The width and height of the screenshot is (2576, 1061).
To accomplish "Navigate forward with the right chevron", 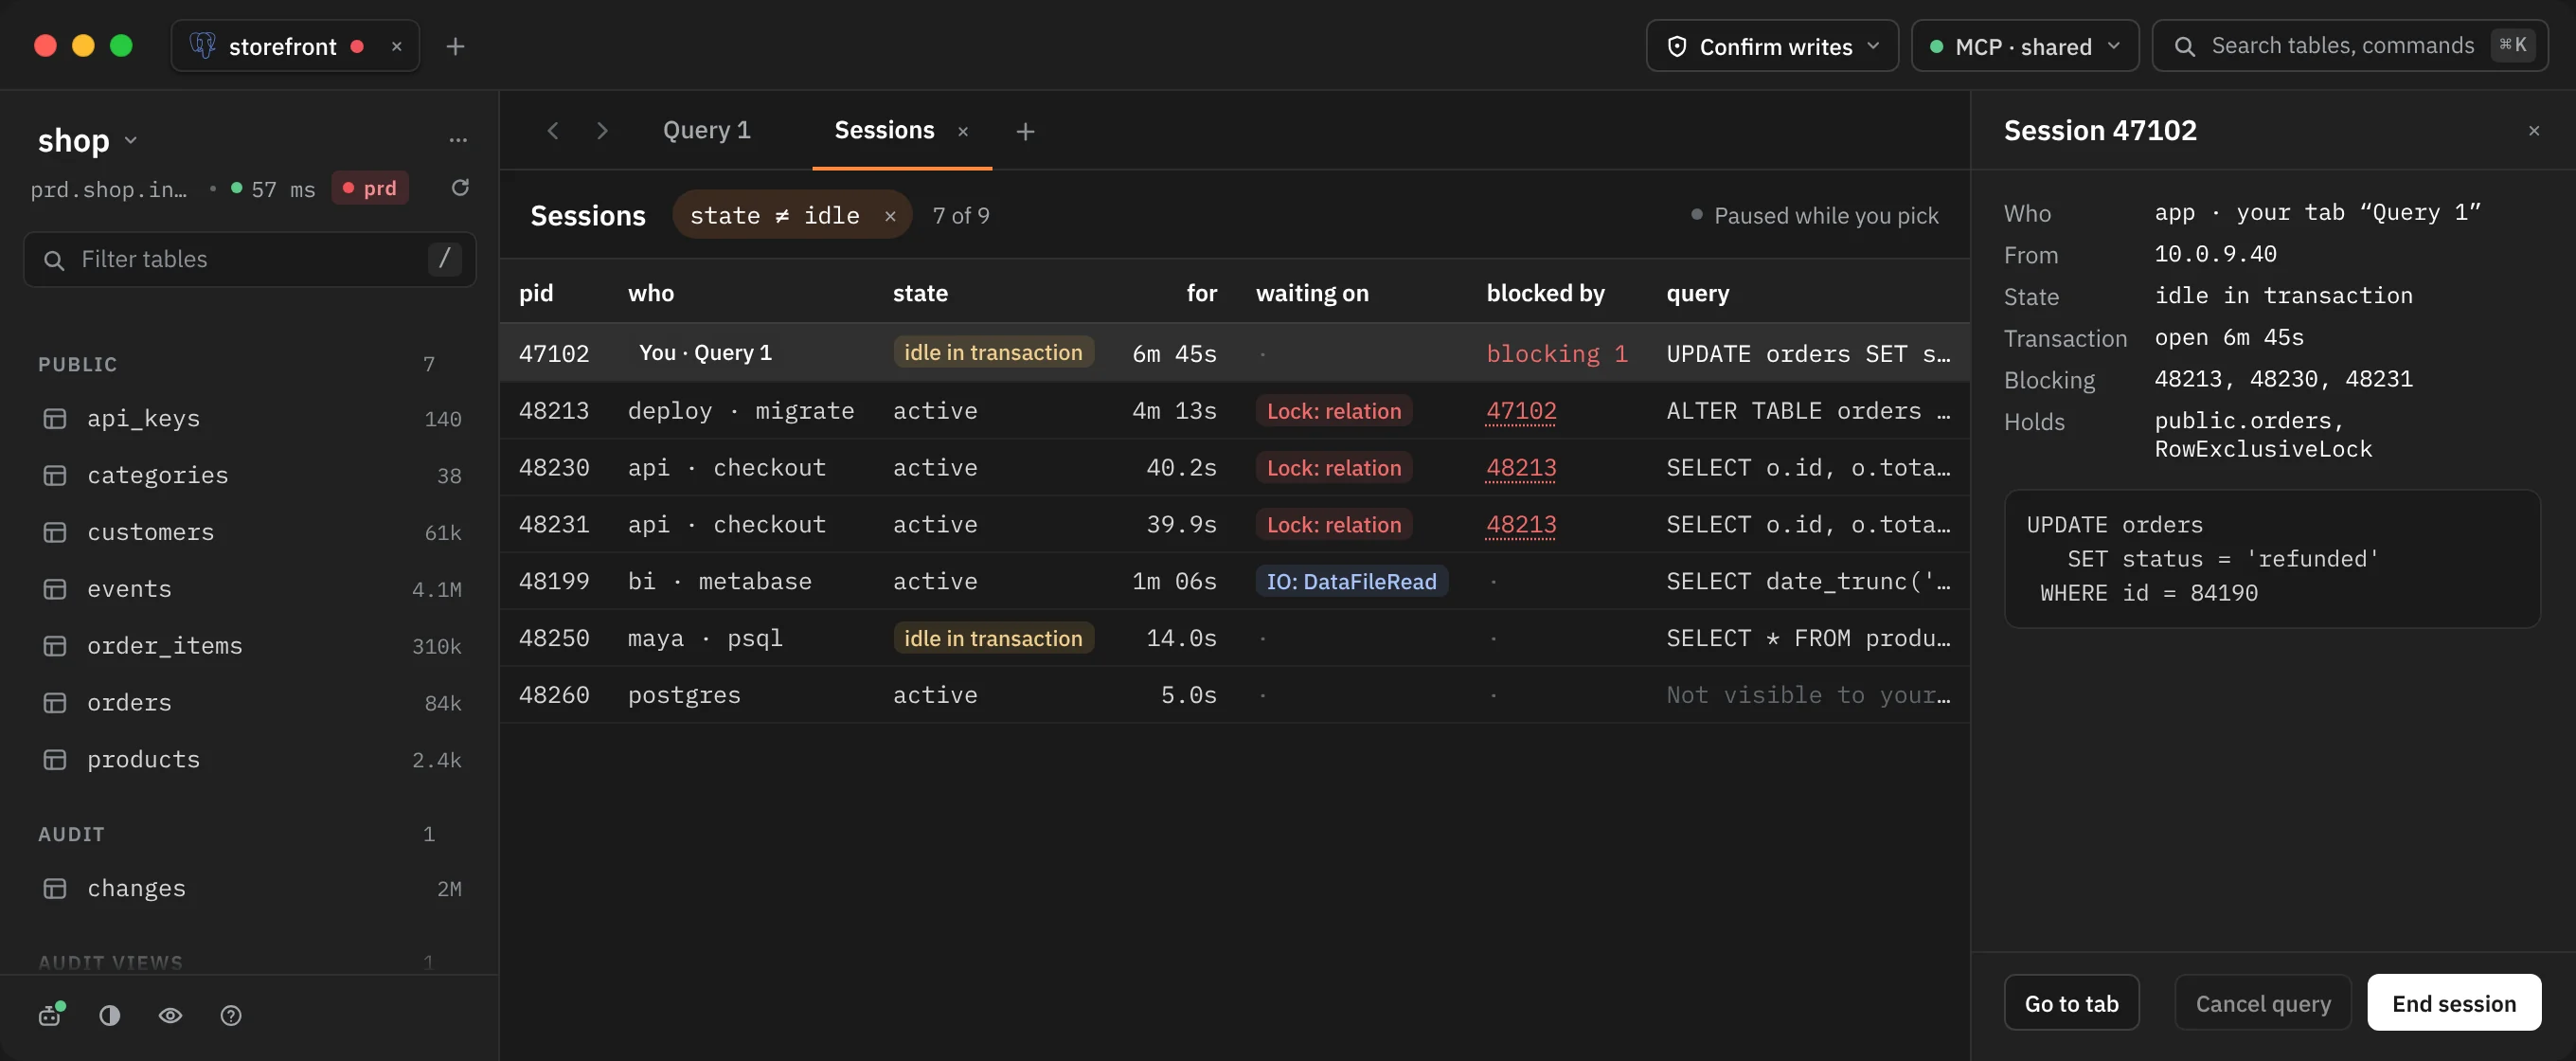I will [602, 131].
